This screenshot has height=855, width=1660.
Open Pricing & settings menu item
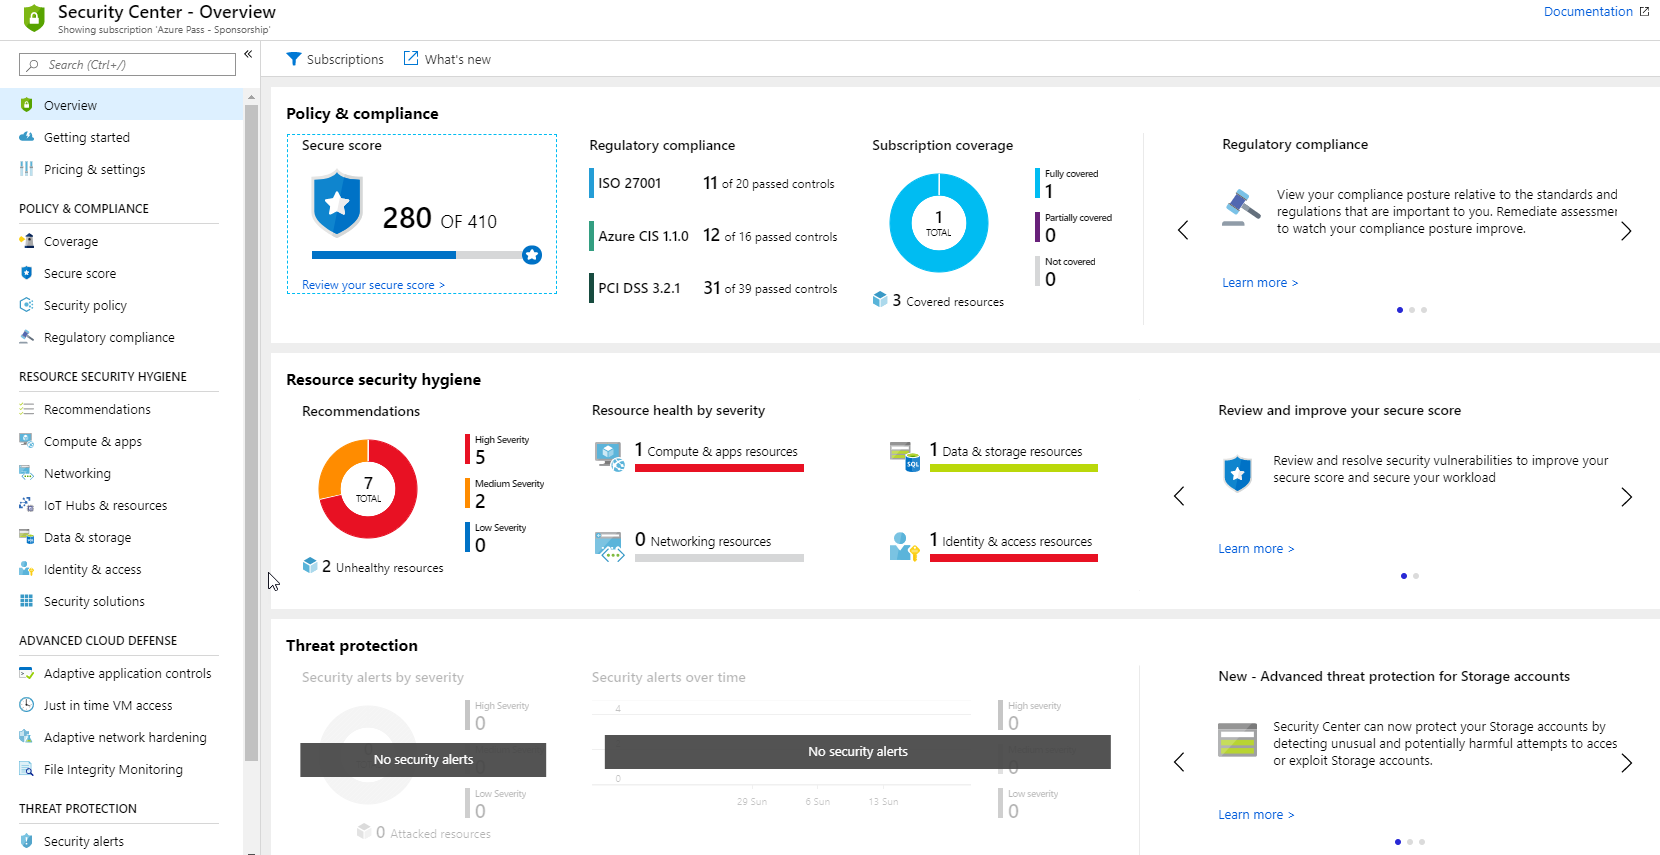click(94, 169)
